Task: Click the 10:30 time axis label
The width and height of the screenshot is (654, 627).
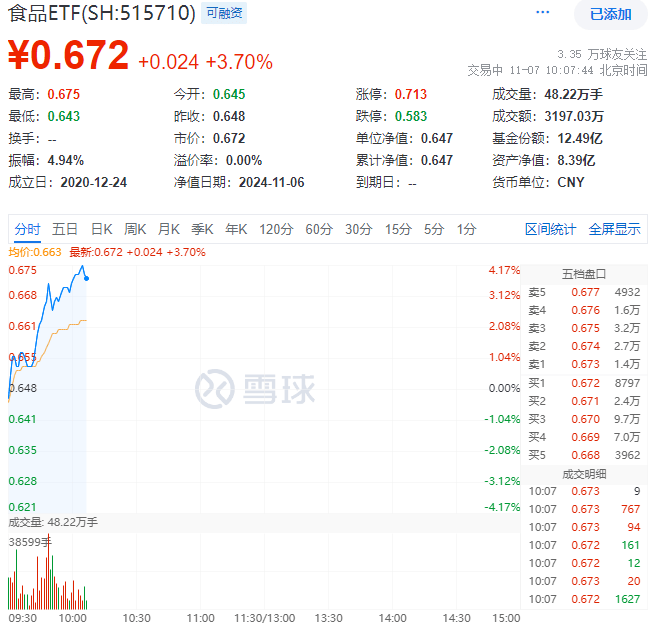Action: click(x=136, y=618)
